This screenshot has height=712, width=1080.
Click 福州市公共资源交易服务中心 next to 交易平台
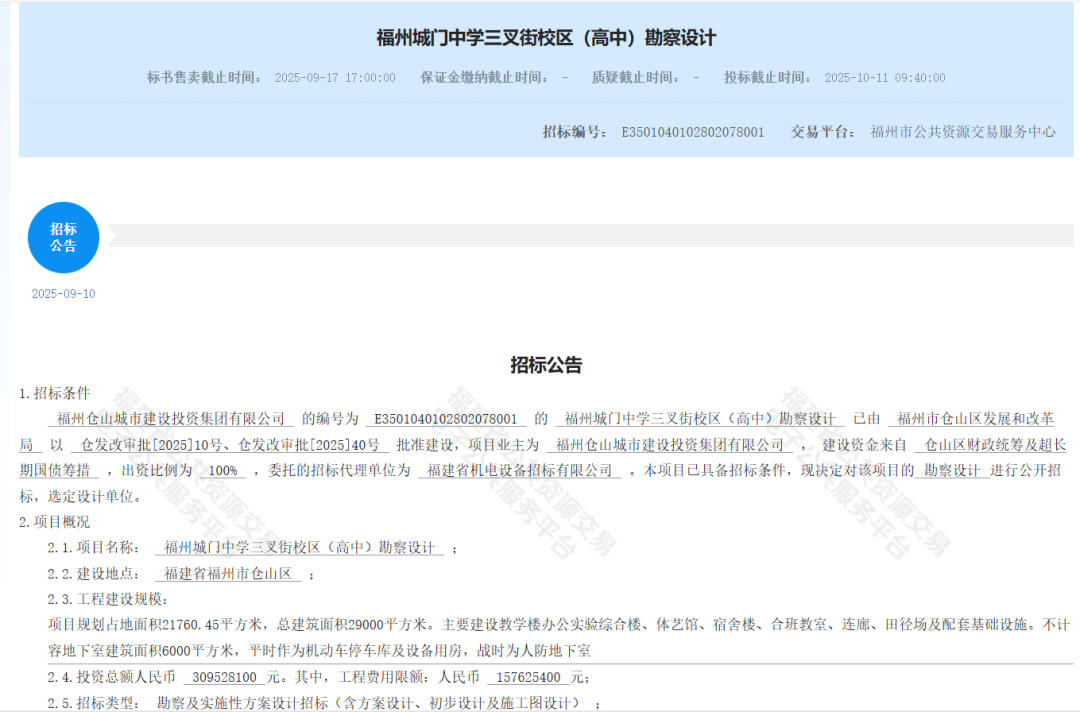962,132
